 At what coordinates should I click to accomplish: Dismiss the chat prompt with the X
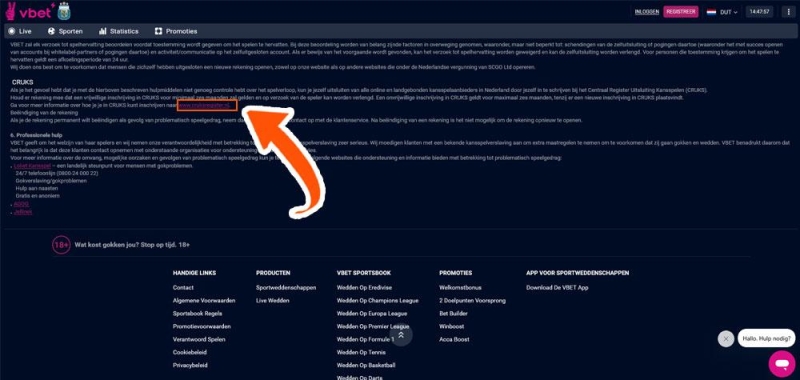(726, 339)
